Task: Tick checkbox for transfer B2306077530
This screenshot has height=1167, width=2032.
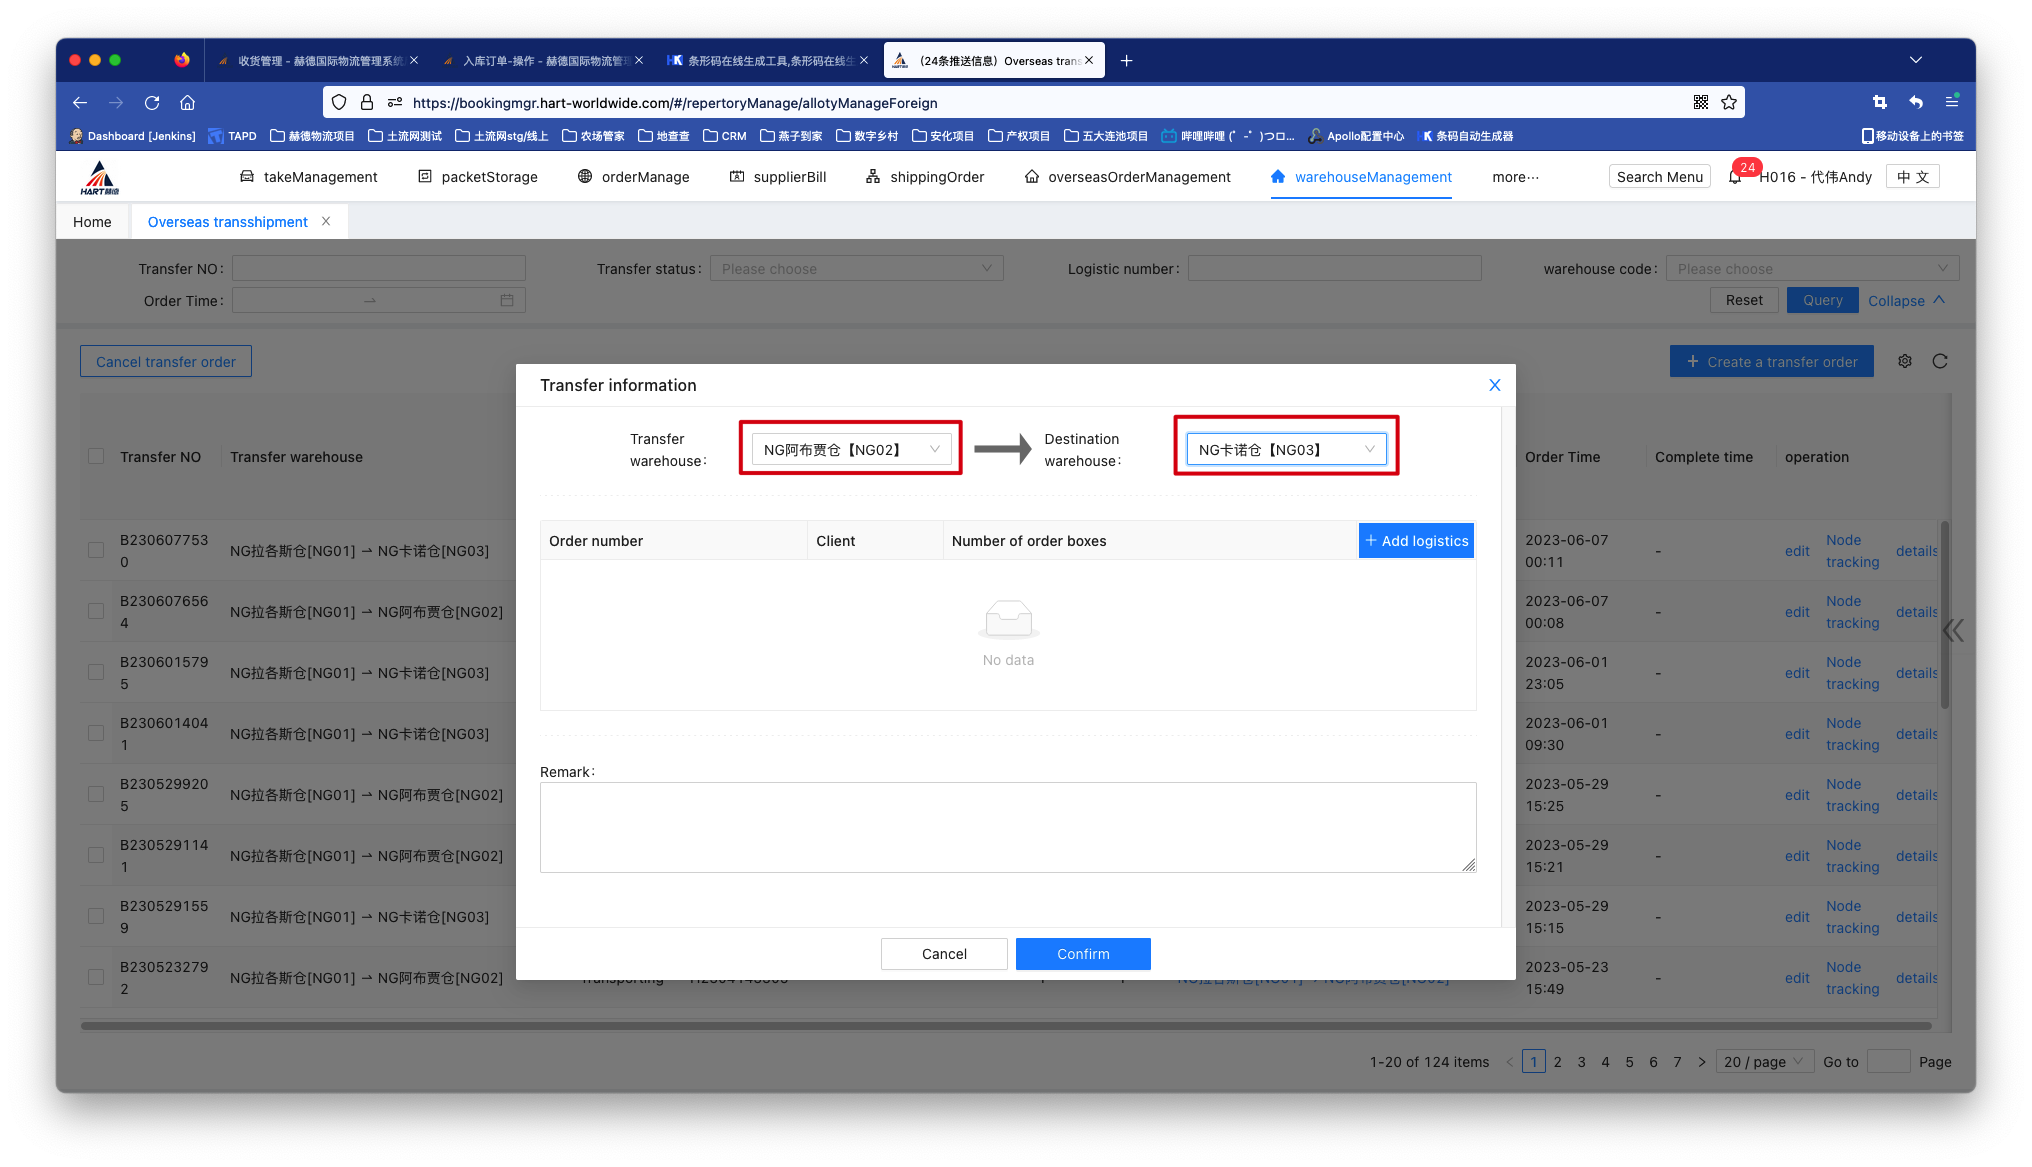Action: coord(96,551)
